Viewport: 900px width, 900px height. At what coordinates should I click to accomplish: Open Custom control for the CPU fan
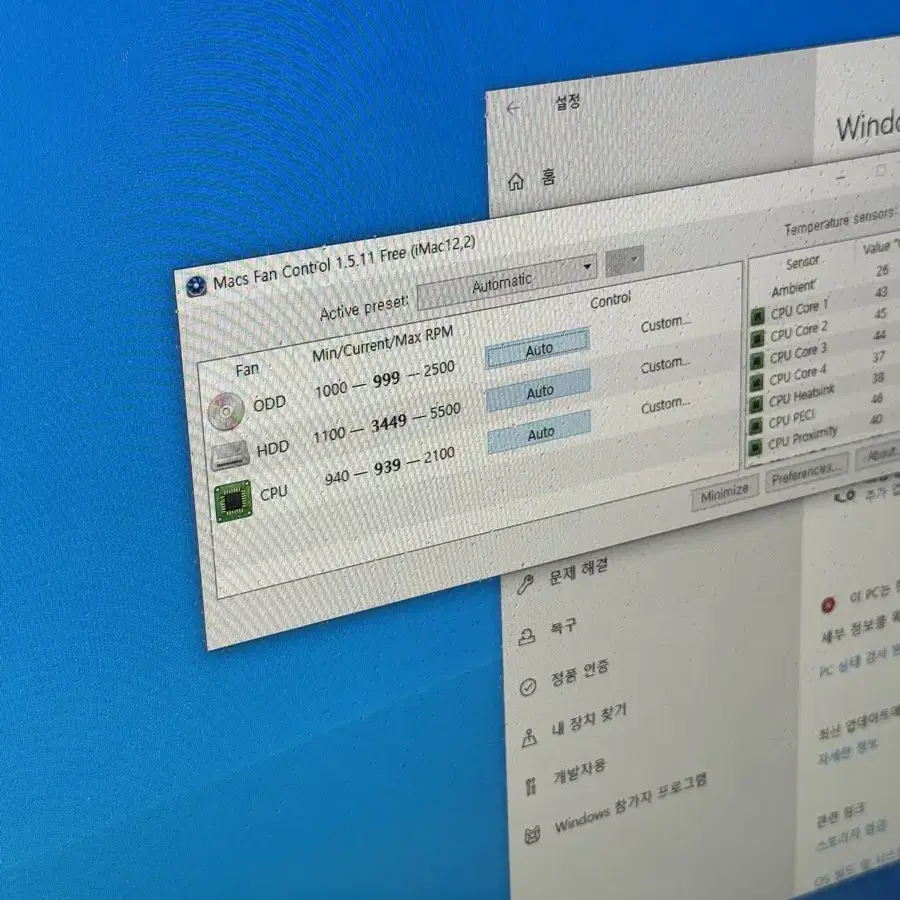coord(665,405)
